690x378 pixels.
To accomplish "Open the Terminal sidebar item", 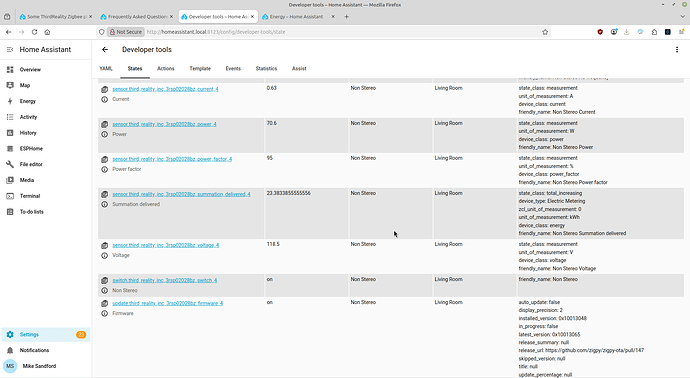I will click(29, 196).
